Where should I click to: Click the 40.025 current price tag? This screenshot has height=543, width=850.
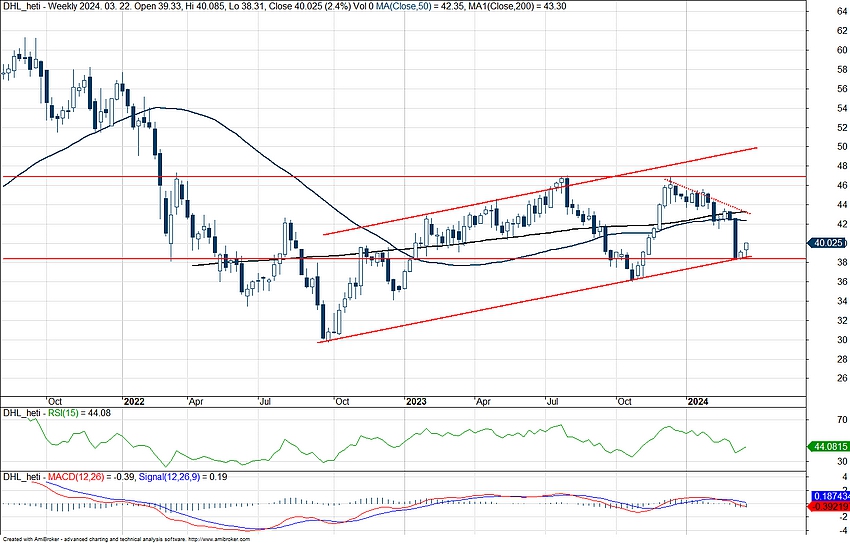click(831, 243)
